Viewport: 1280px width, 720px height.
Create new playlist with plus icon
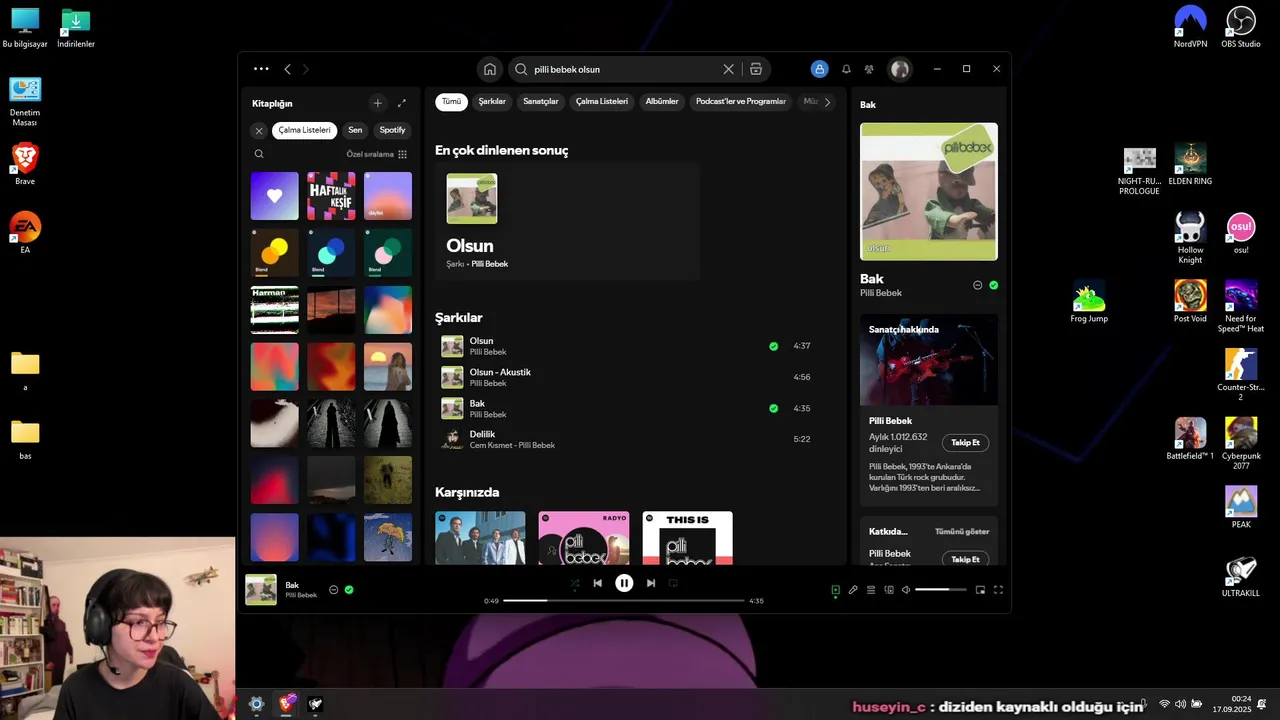click(377, 103)
